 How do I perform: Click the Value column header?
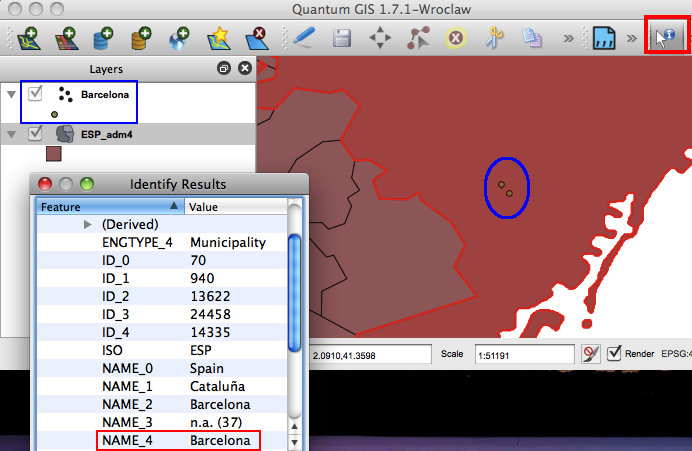[x=236, y=207]
